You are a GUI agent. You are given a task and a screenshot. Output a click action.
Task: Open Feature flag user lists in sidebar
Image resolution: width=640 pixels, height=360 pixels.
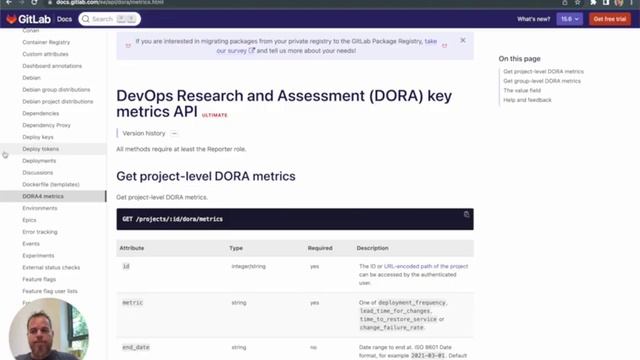click(x=50, y=291)
